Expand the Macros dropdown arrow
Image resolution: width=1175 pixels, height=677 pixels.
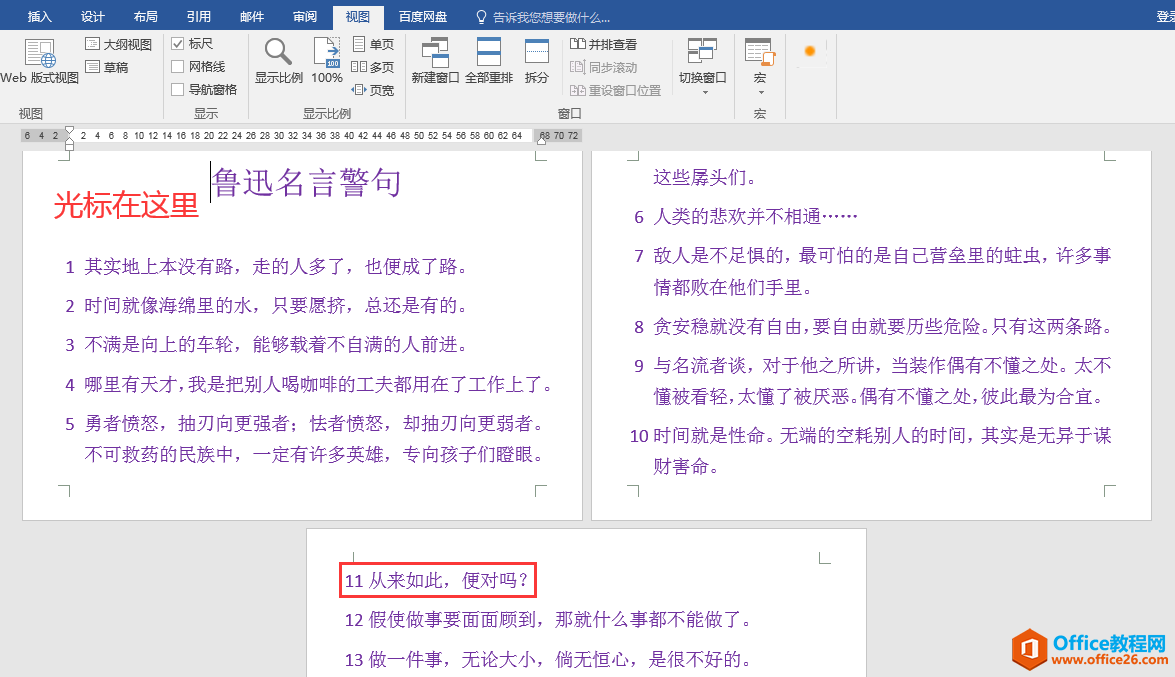[x=761, y=93]
